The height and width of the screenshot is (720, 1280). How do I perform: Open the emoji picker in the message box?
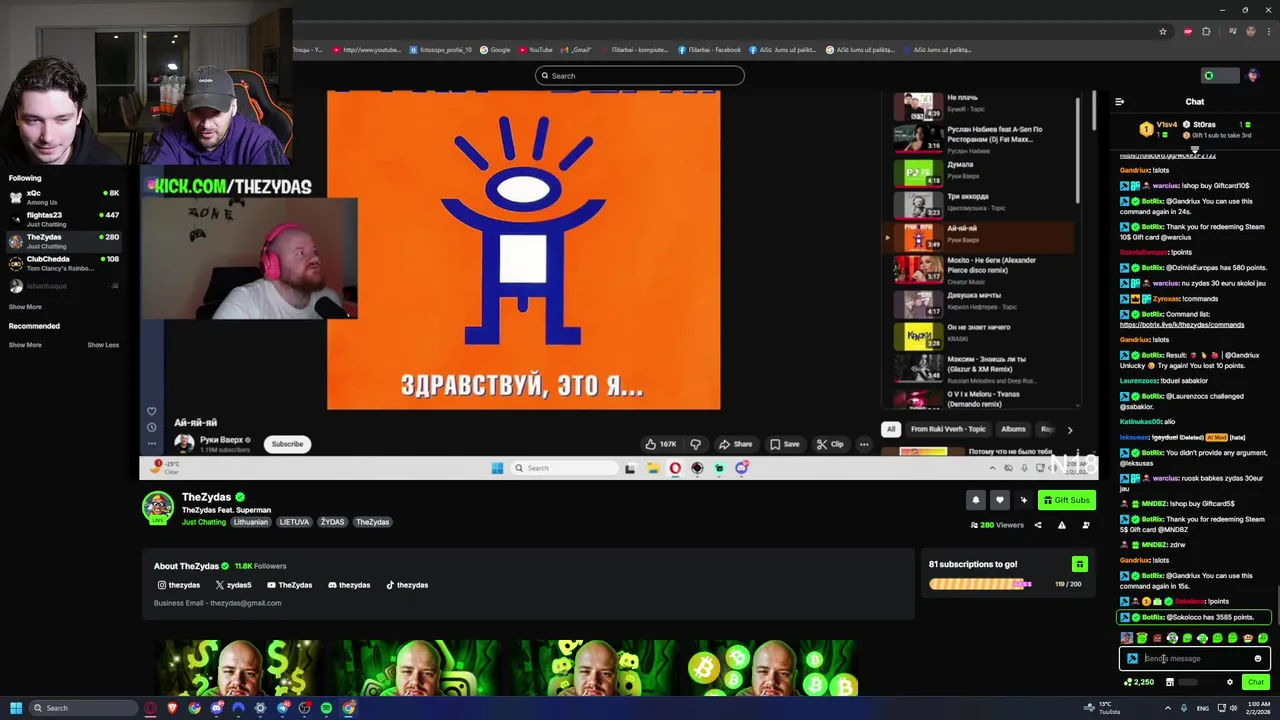(1258, 659)
